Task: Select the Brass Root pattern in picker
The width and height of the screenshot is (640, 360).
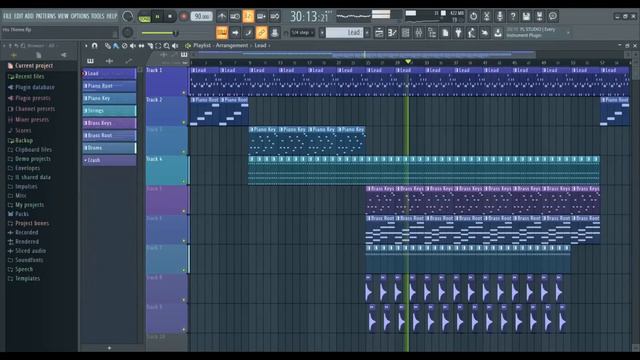Action: (x=109, y=135)
